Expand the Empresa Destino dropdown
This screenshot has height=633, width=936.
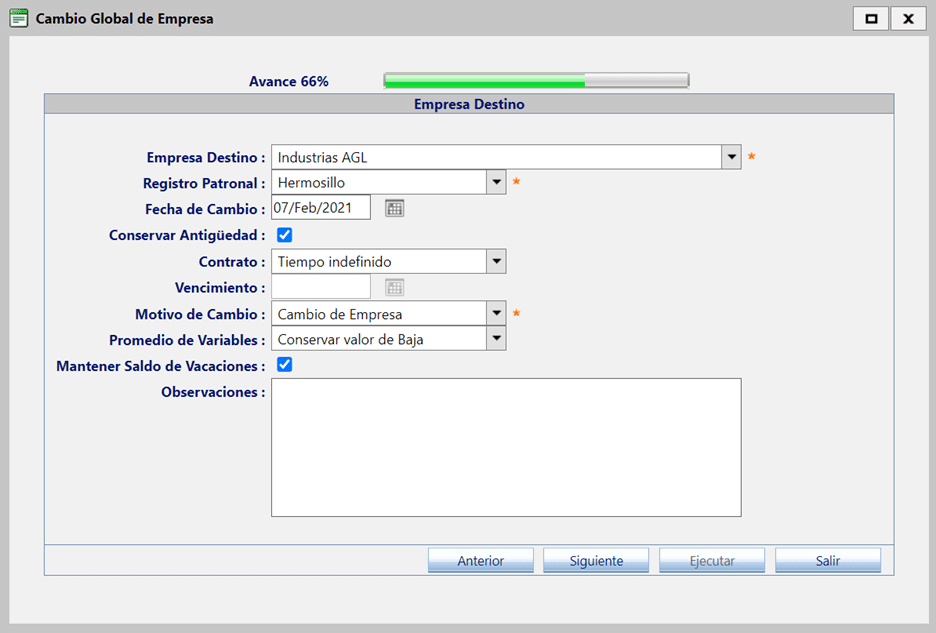pyautogui.click(x=731, y=157)
